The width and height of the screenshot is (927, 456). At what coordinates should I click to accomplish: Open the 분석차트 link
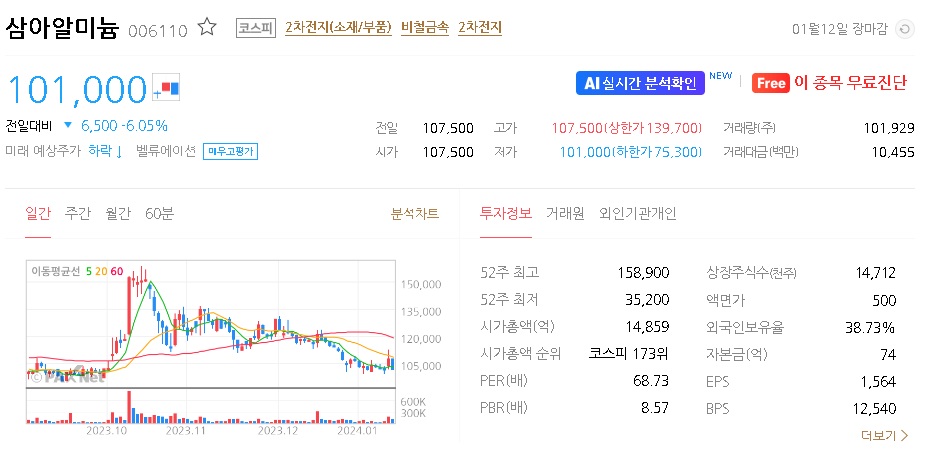pyautogui.click(x=415, y=214)
